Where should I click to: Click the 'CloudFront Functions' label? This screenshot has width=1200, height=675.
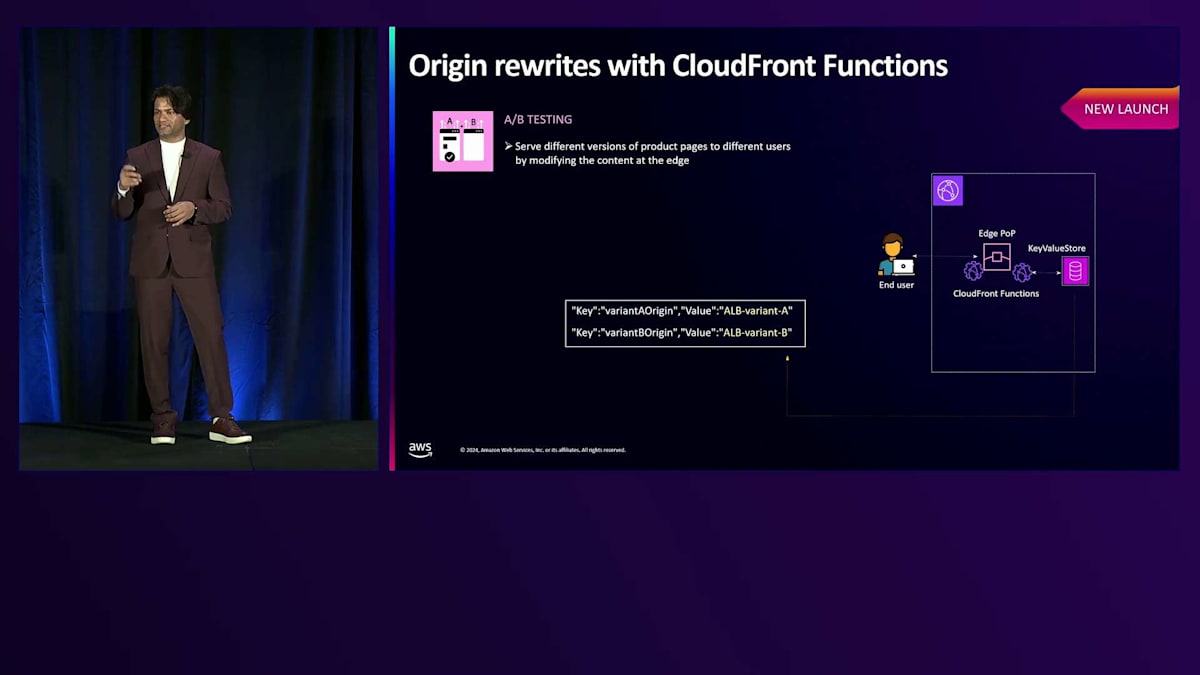(996, 293)
